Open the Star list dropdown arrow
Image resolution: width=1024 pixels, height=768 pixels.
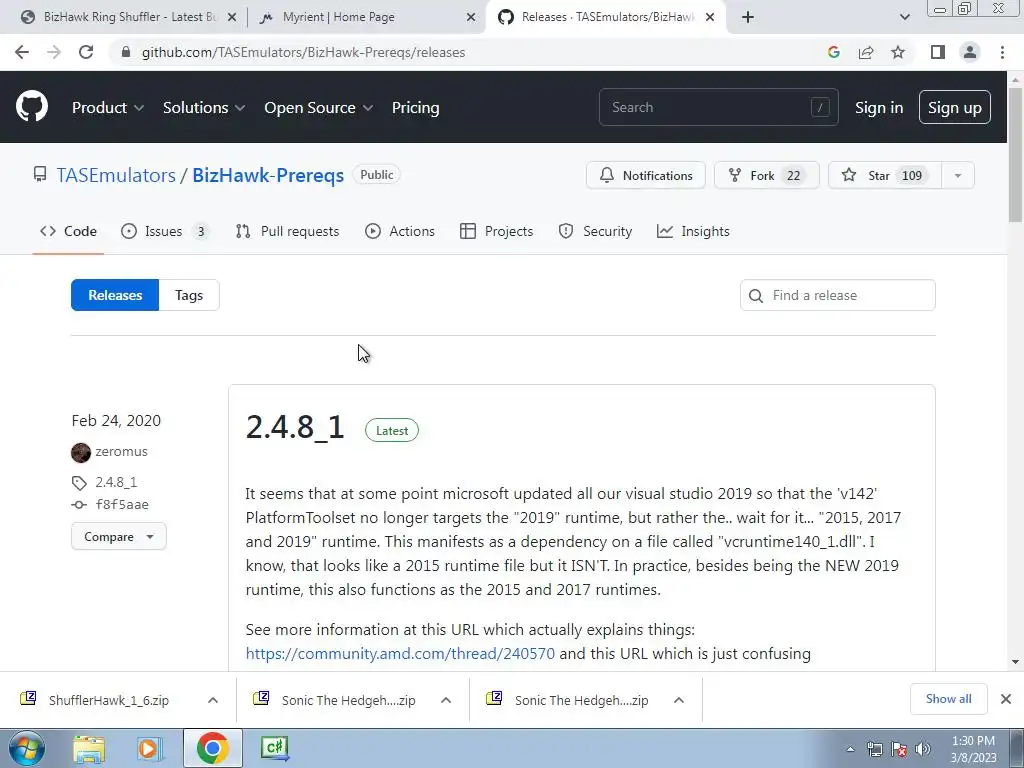(957, 175)
